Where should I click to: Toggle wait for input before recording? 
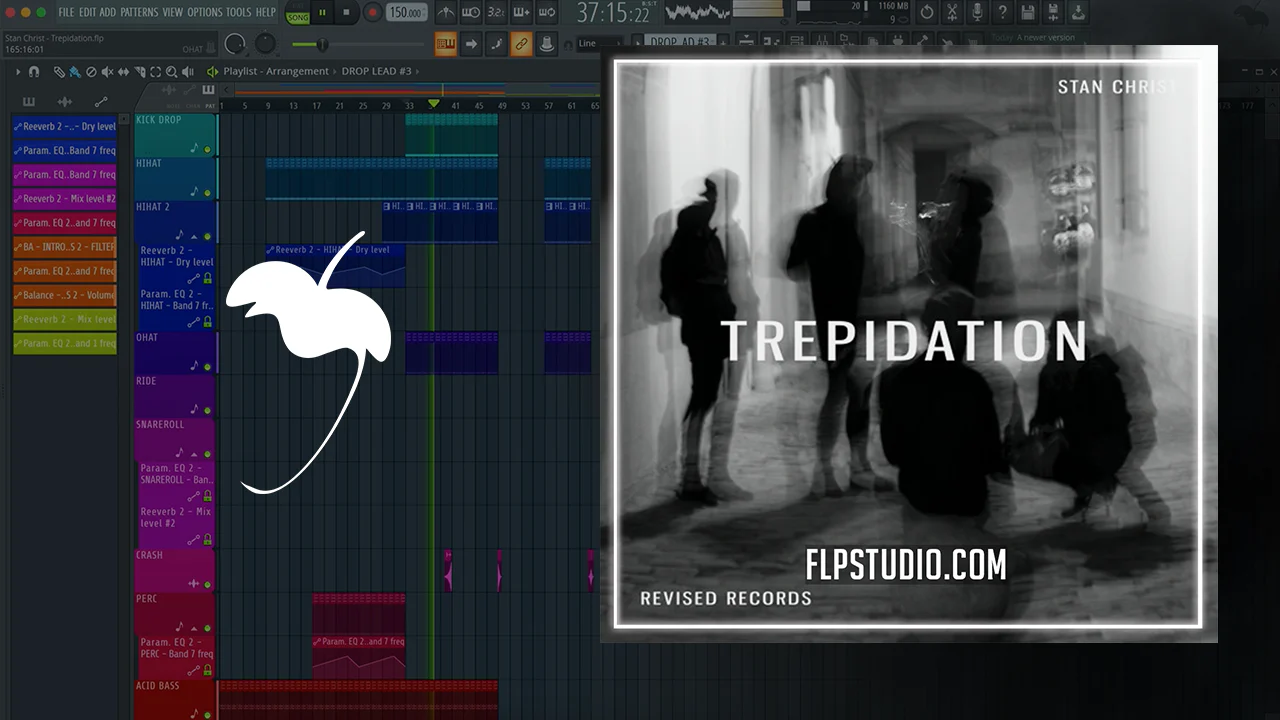[x=471, y=12]
